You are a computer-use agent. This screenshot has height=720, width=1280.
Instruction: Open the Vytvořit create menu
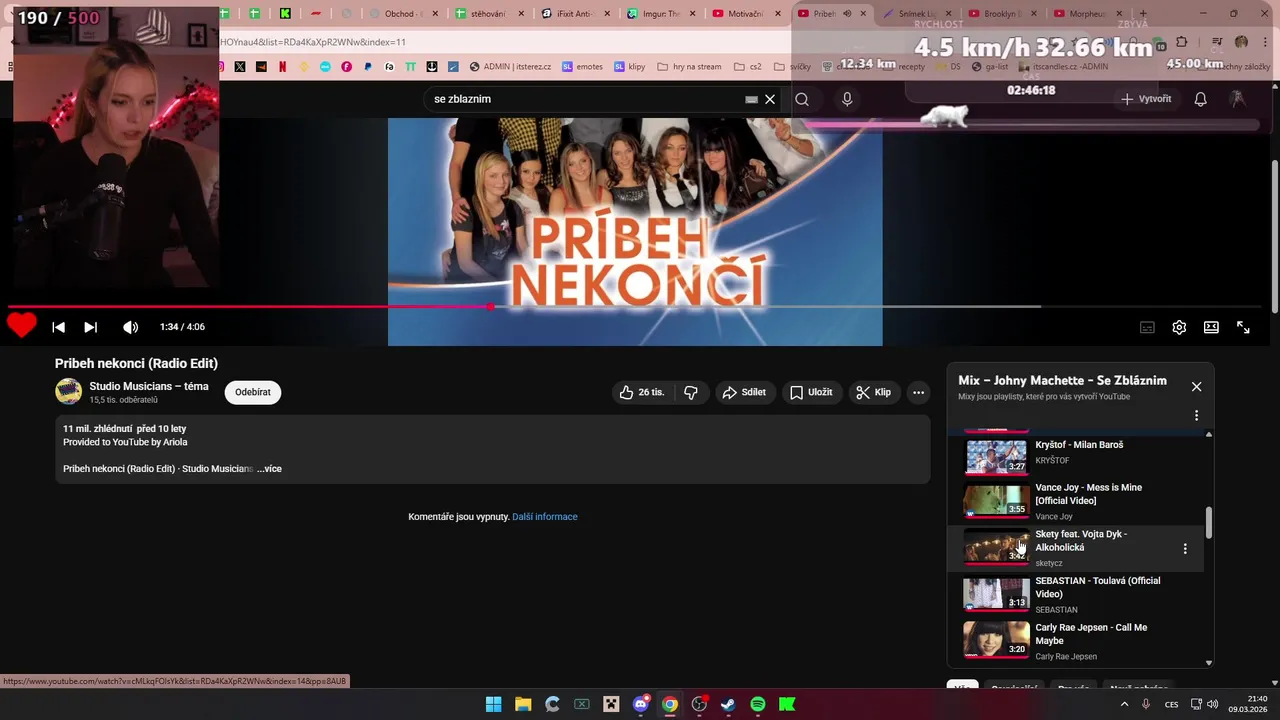click(x=1146, y=99)
